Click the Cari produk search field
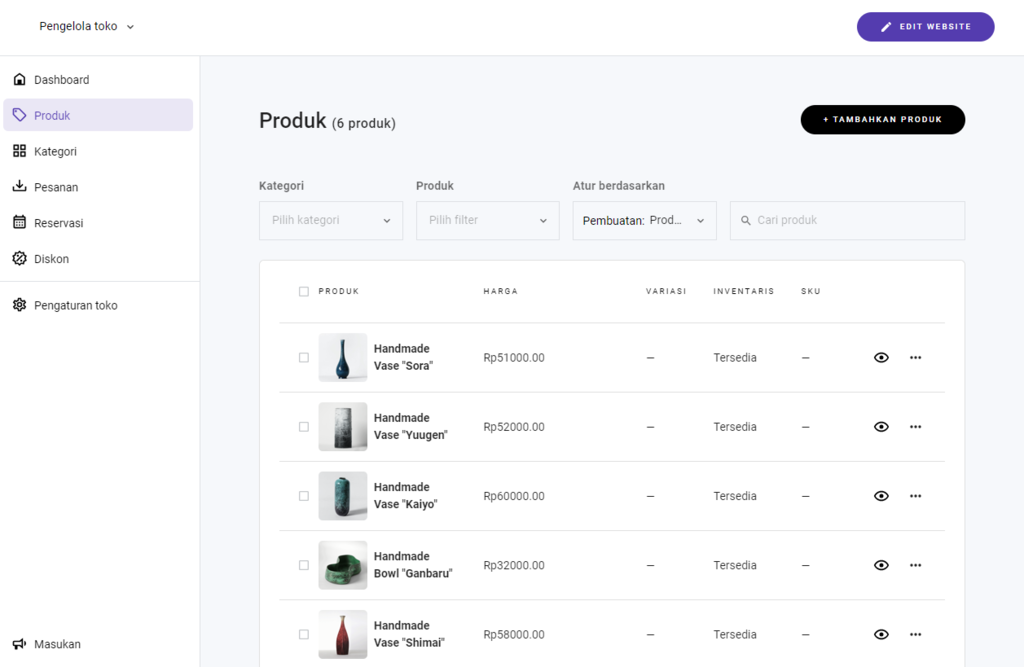 tap(848, 221)
